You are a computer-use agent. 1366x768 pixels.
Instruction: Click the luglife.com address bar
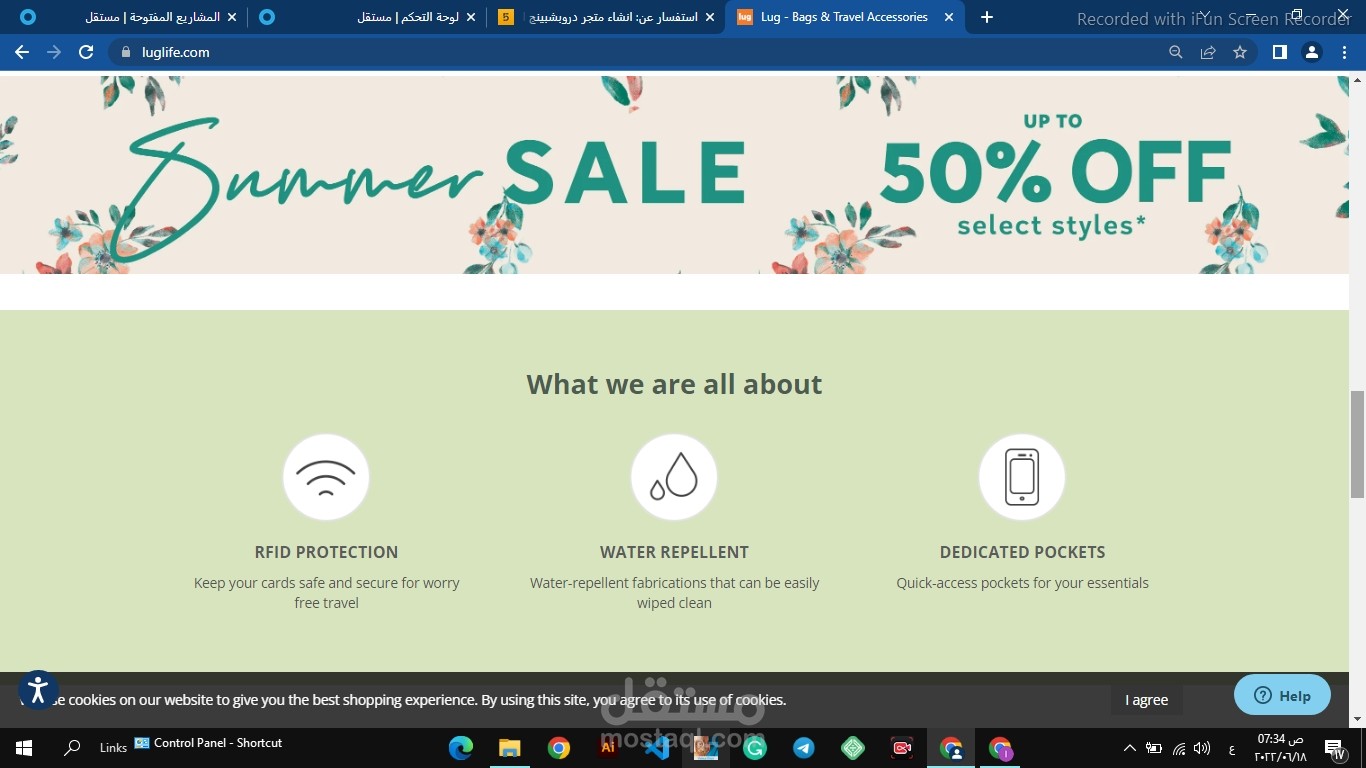tap(640, 52)
